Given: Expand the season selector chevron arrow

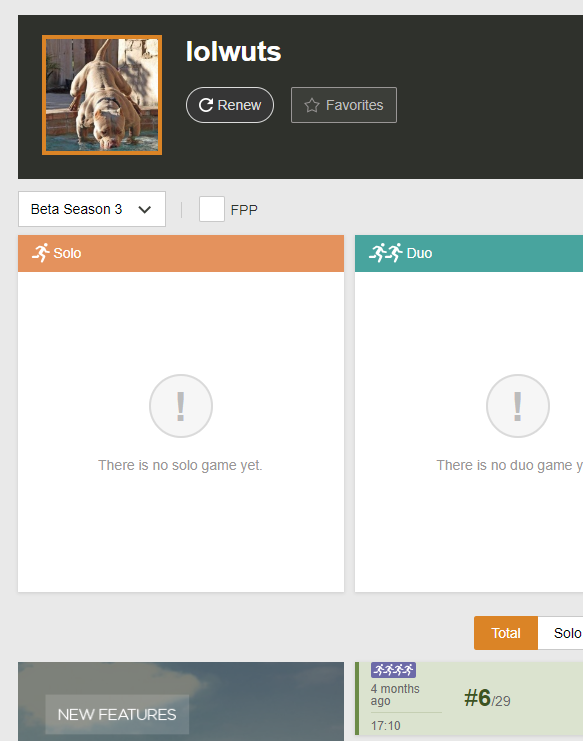Looking at the screenshot, I should tap(145, 209).
